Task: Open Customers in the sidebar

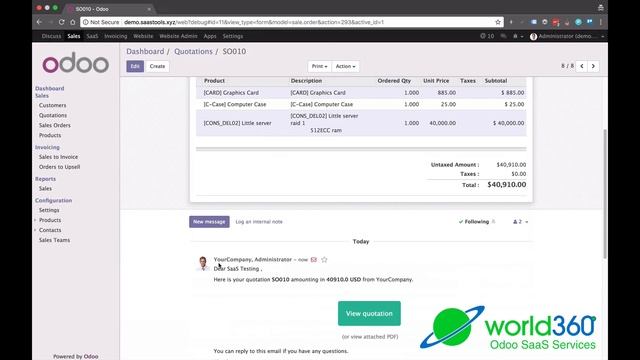Action: [x=52, y=105]
